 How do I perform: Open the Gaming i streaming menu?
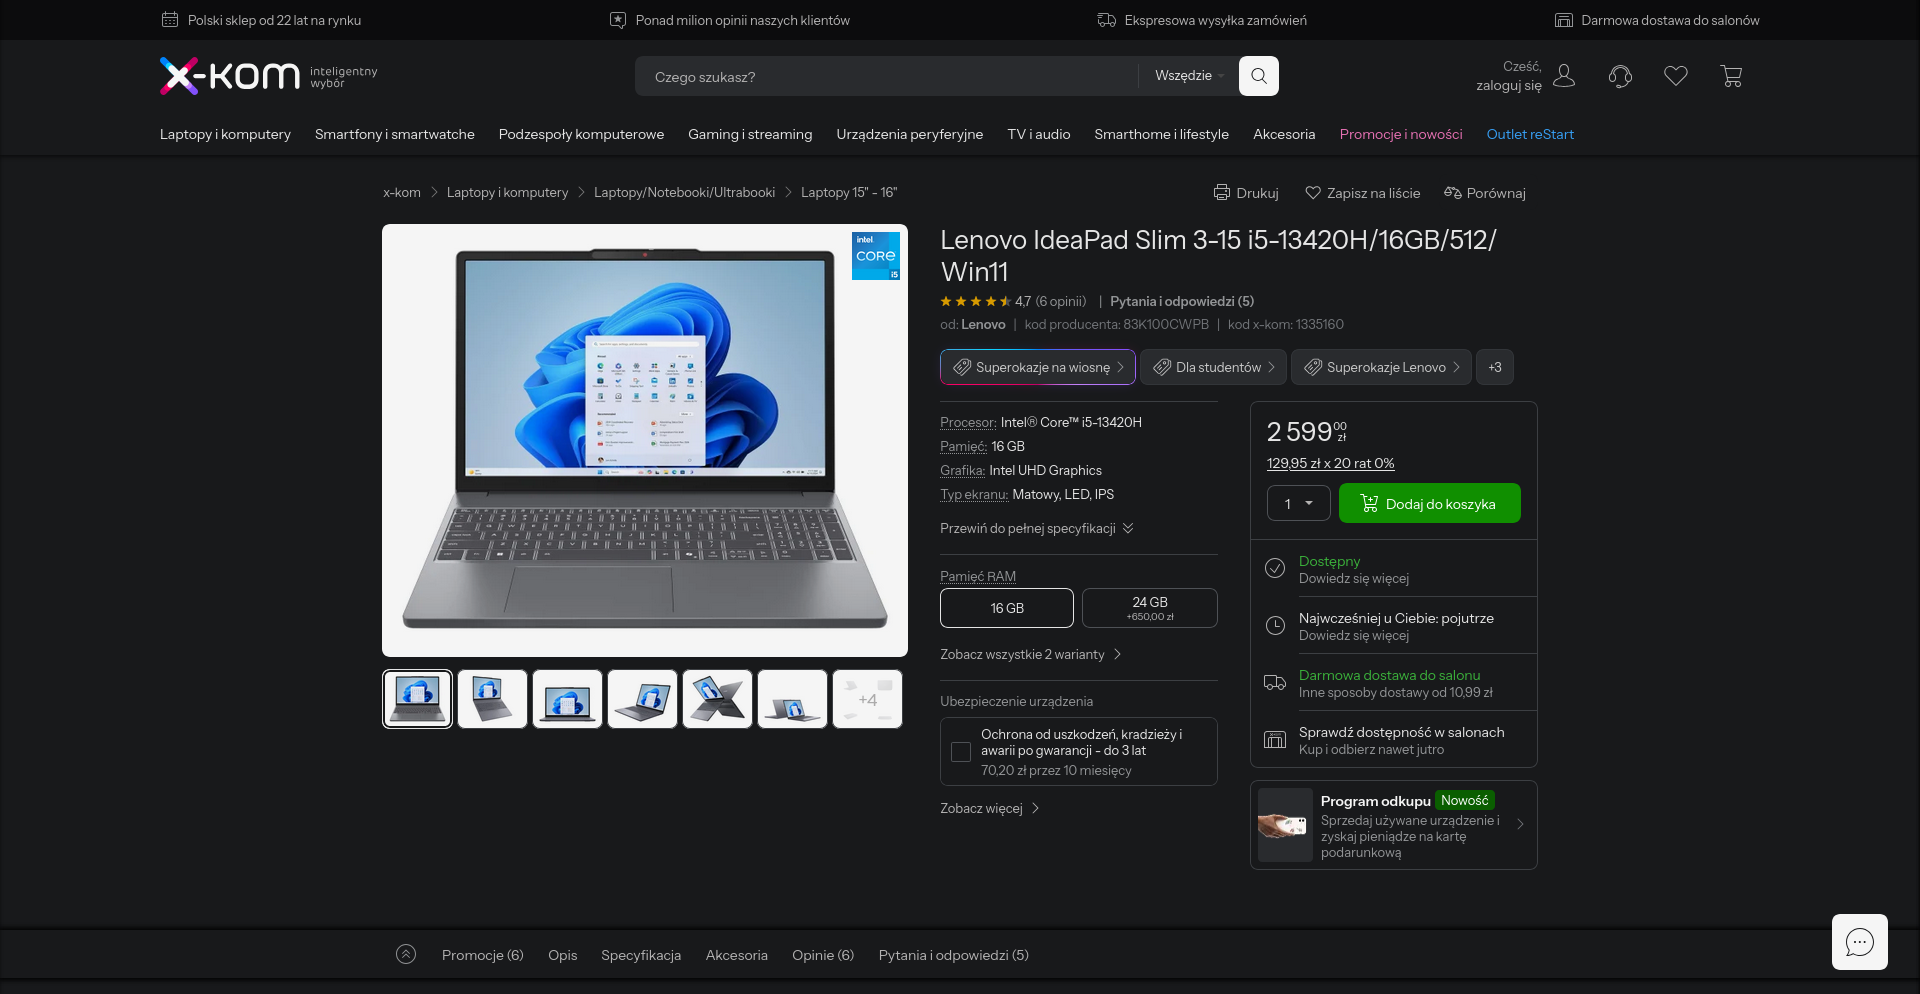click(750, 134)
